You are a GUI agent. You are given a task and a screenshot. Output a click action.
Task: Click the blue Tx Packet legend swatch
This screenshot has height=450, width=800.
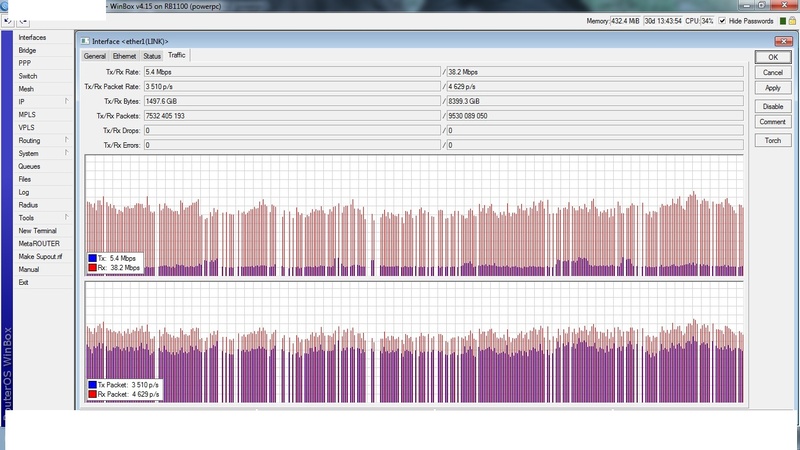pyautogui.click(x=92, y=385)
